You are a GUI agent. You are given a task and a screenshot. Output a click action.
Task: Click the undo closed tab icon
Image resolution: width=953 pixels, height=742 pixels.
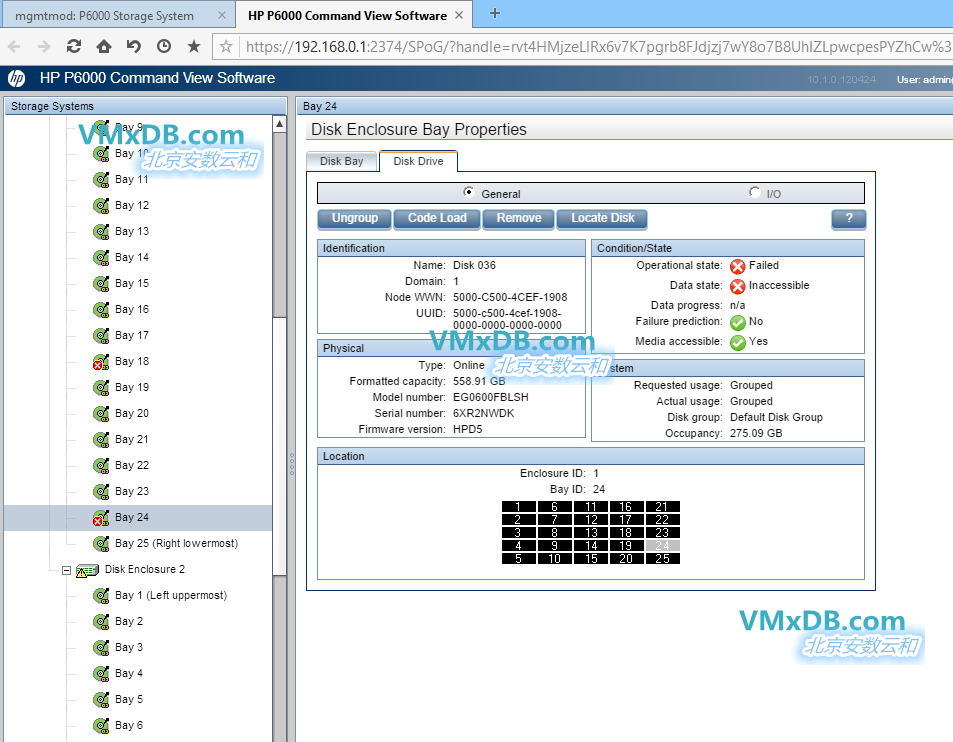click(134, 46)
